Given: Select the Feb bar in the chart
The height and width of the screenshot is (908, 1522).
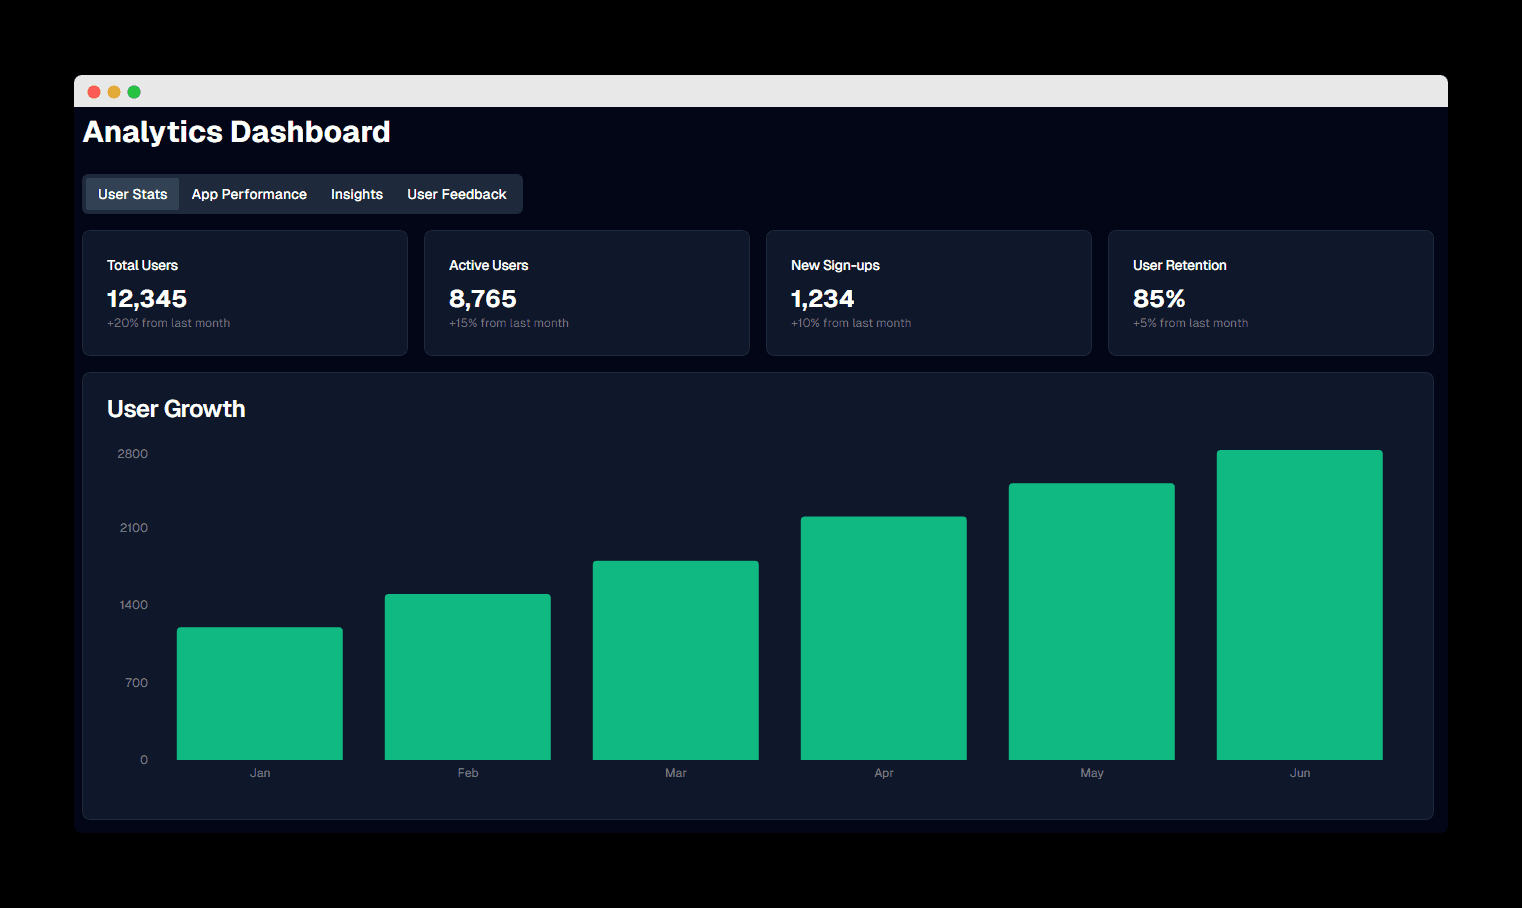Looking at the screenshot, I should coord(468,677).
